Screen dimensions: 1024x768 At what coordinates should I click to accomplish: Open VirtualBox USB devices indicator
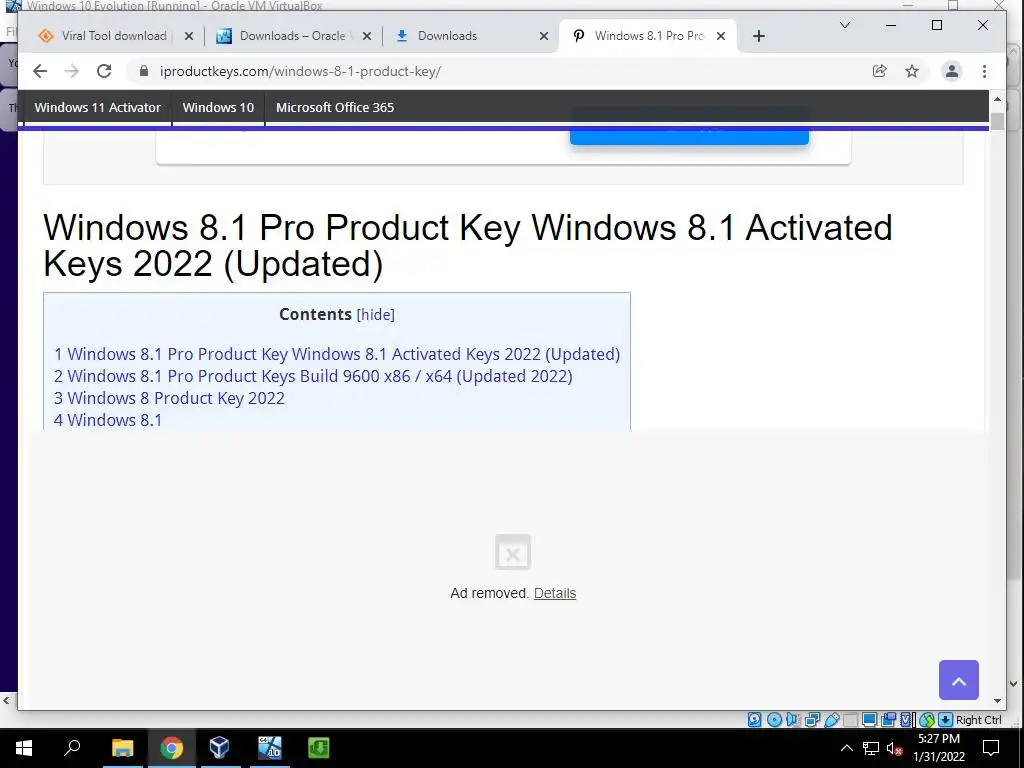point(831,720)
